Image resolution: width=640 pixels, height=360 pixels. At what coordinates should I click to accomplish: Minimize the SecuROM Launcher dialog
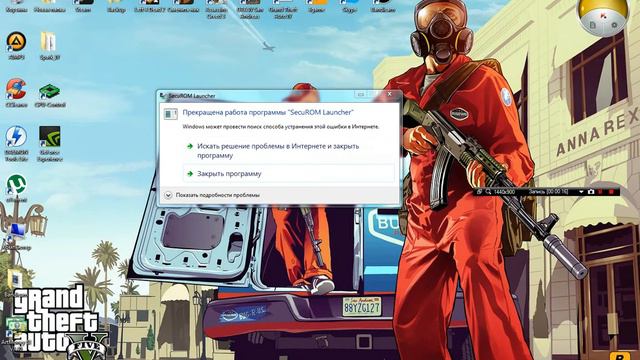(x=361, y=94)
